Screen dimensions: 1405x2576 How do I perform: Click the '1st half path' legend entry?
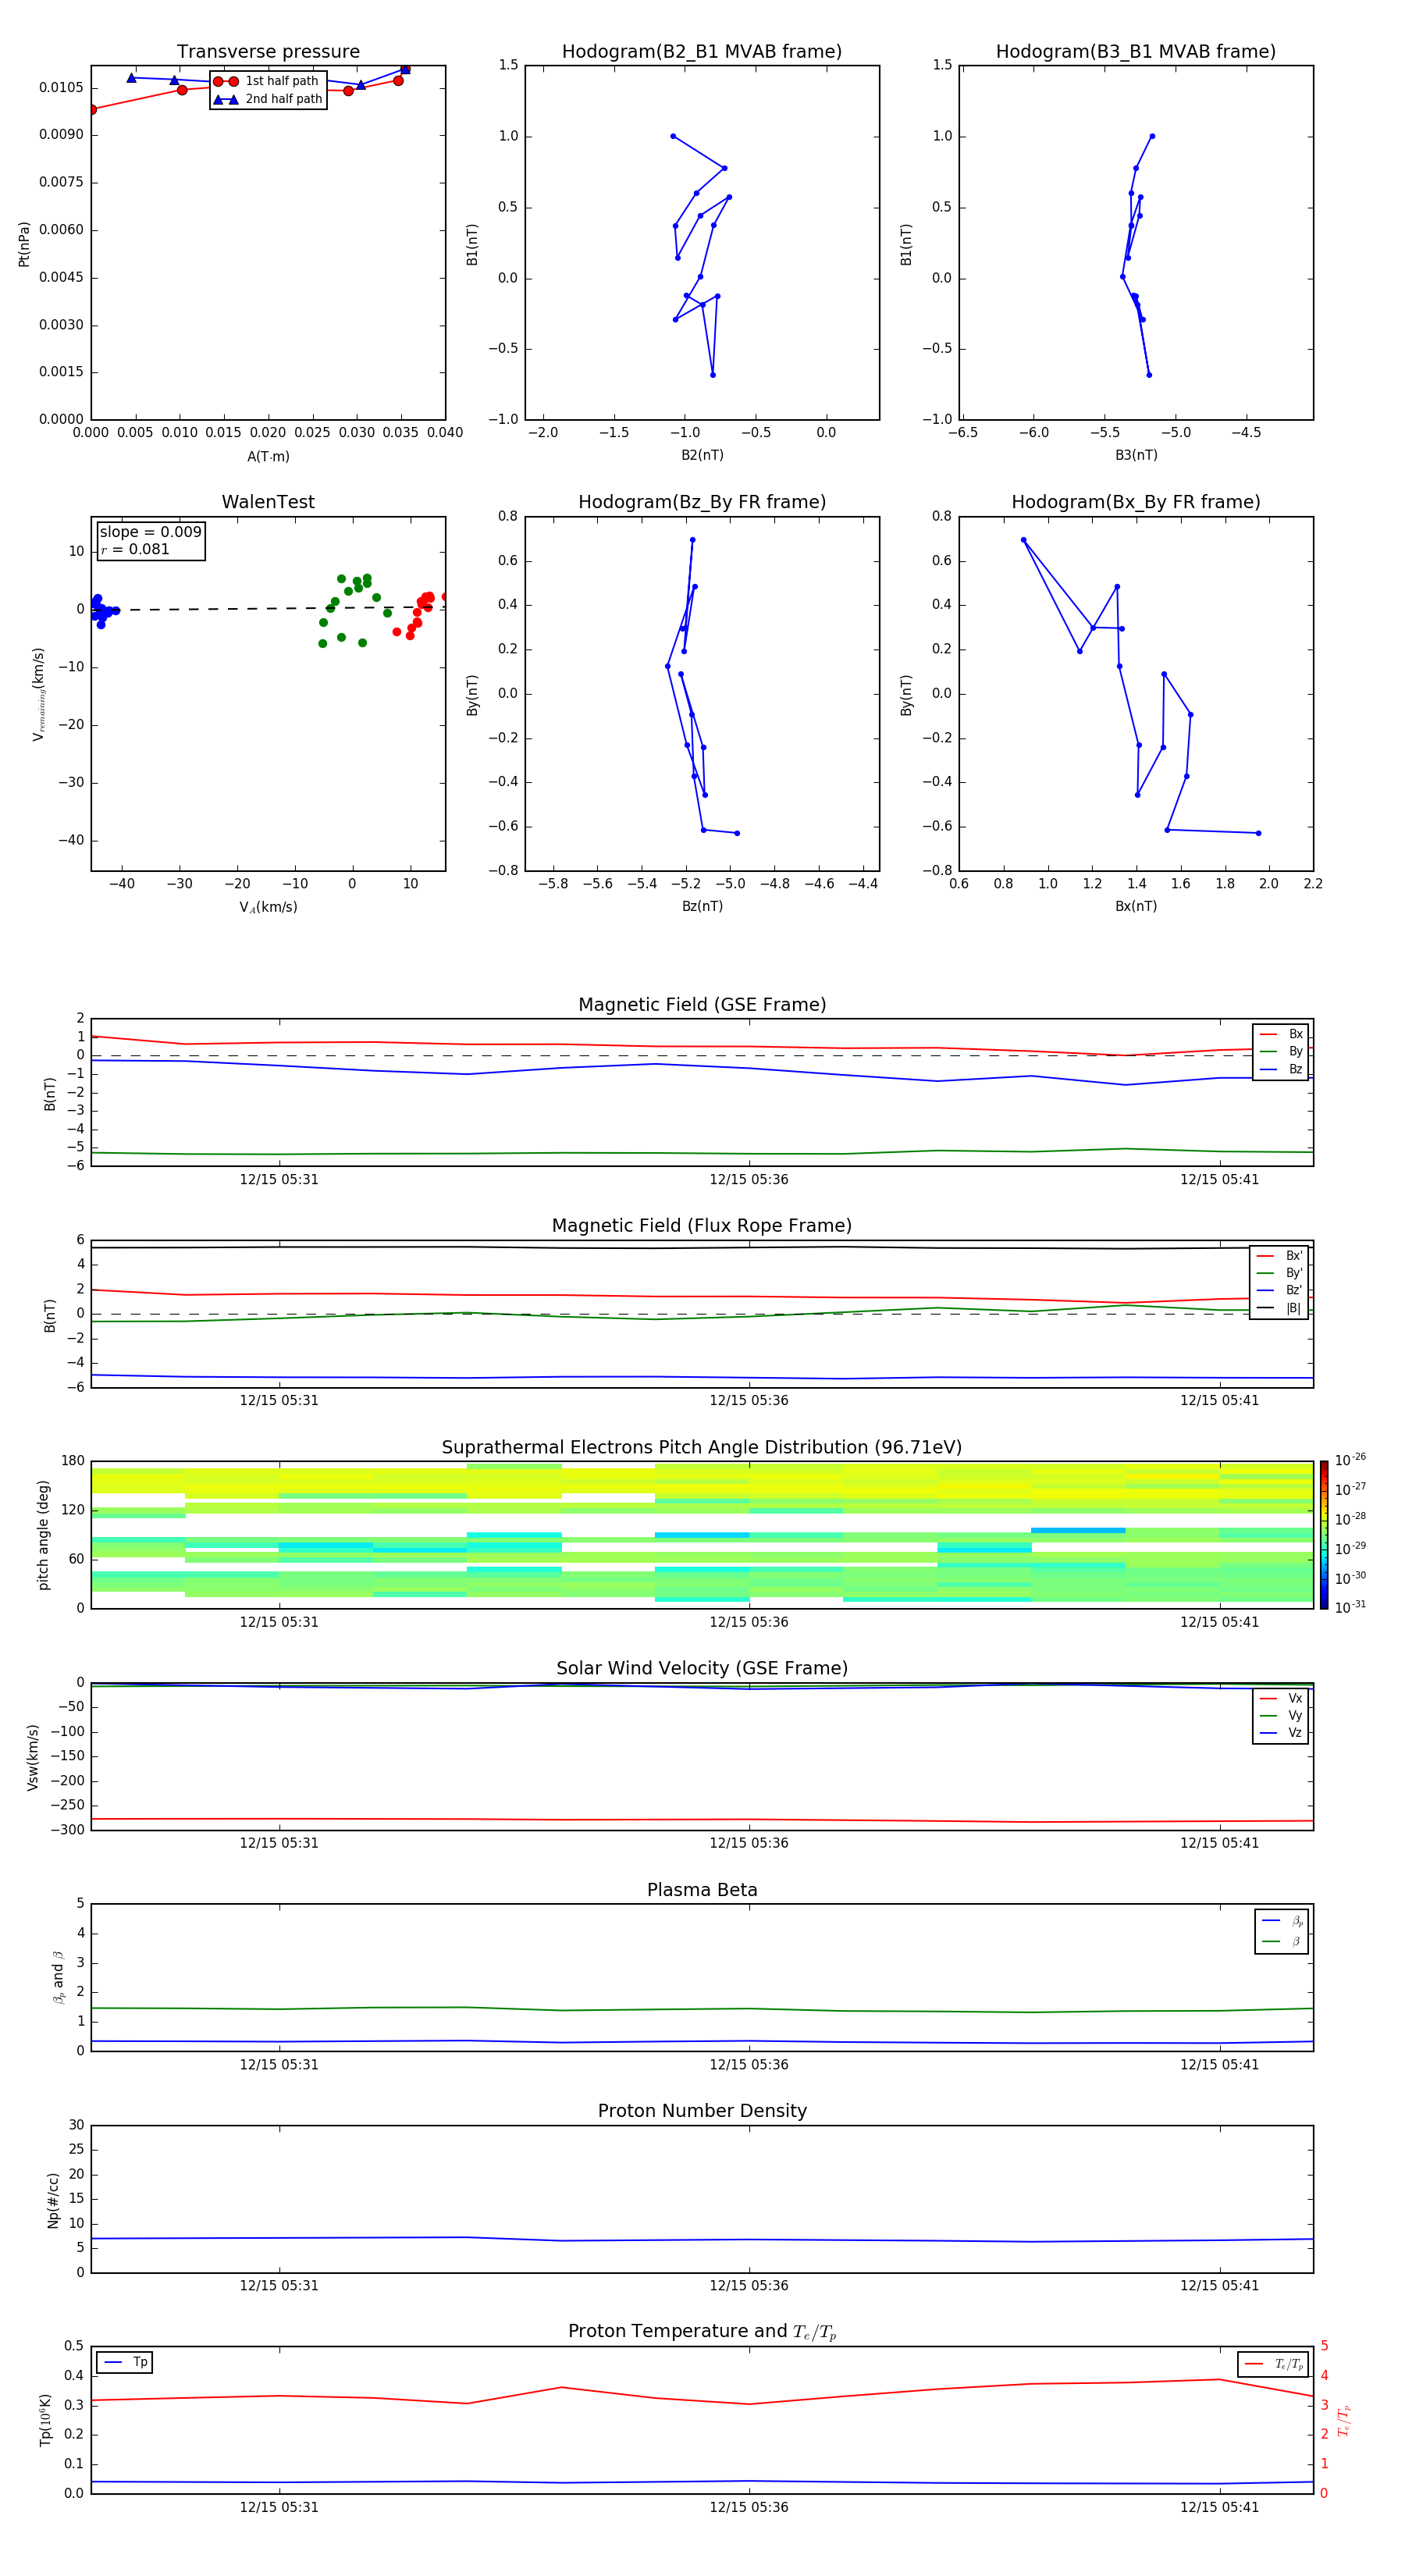268,81
